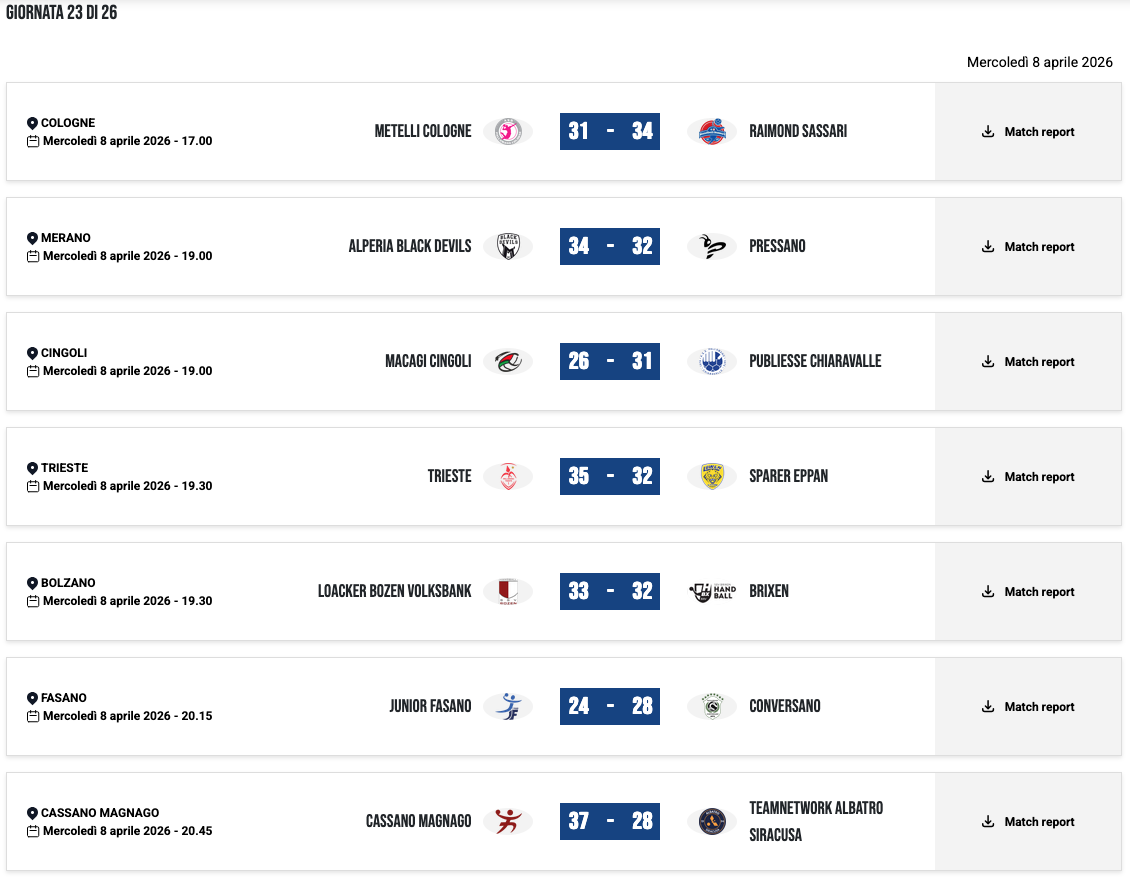The image size is (1130, 879).
Task: Click the Alperia Black Devils logo
Action: pyautogui.click(x=507, y=246)
